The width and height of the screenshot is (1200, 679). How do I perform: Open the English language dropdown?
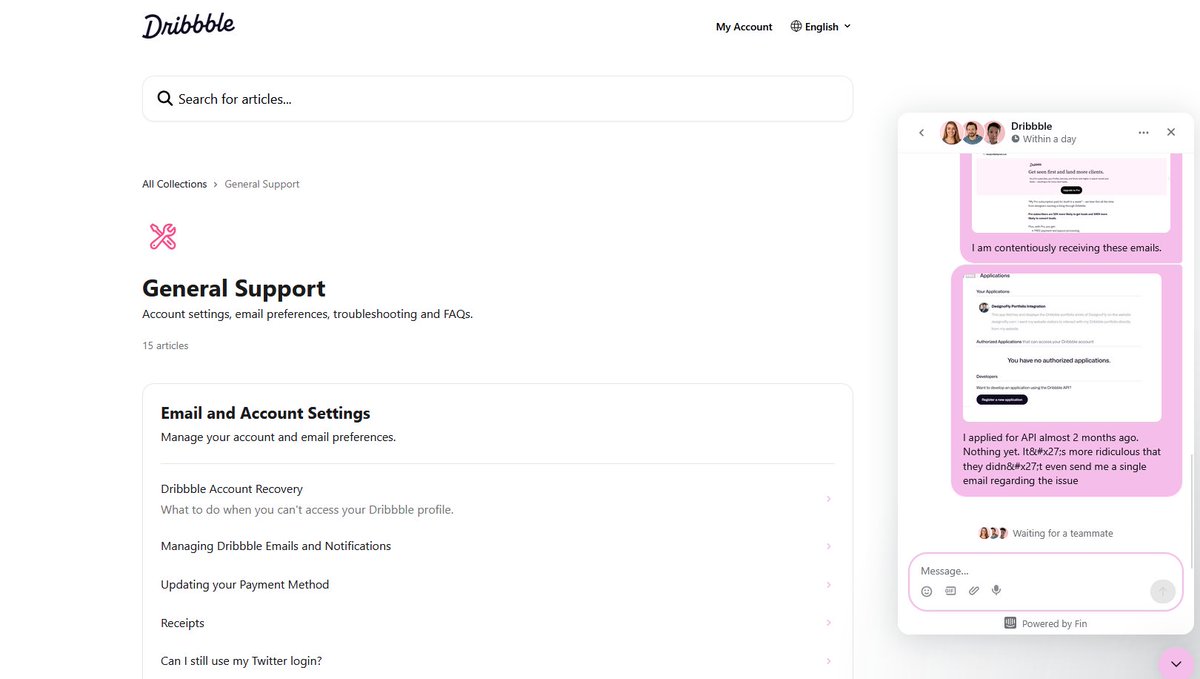821,26
